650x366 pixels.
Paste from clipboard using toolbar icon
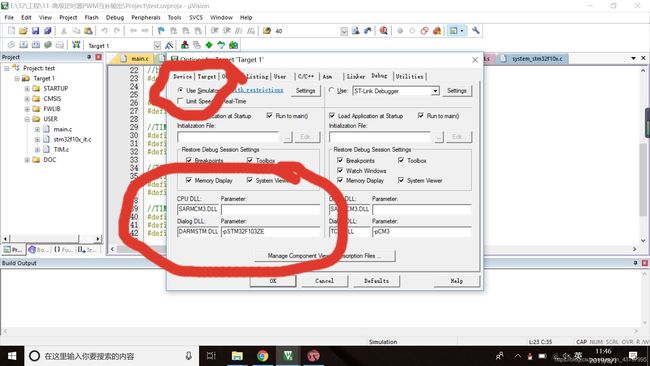pos(88,31)
